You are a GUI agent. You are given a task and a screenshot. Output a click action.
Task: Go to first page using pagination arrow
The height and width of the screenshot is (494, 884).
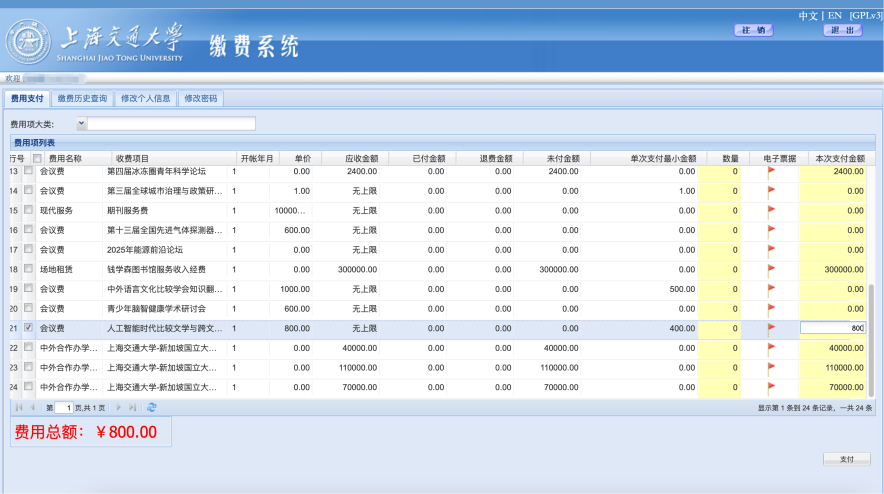click(19, 407)
